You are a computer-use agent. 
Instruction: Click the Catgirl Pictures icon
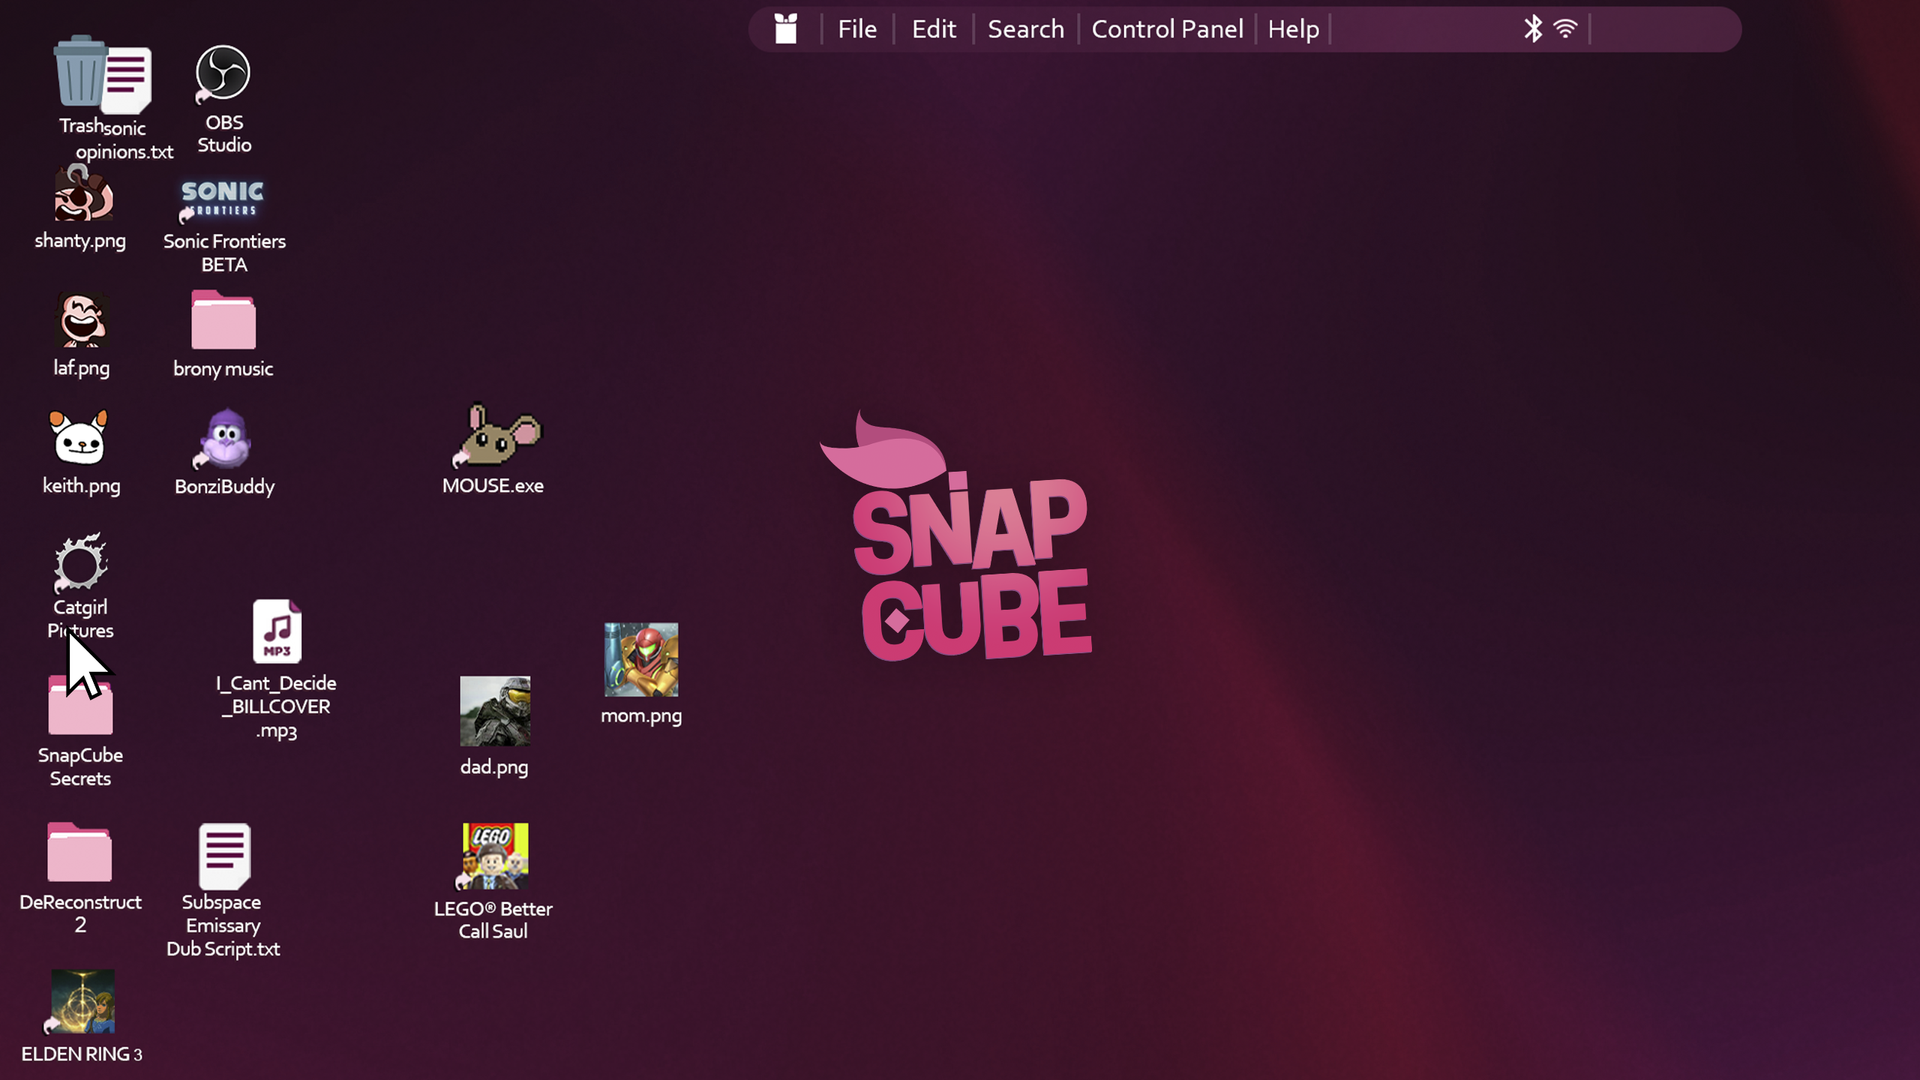tap(80, 564)
